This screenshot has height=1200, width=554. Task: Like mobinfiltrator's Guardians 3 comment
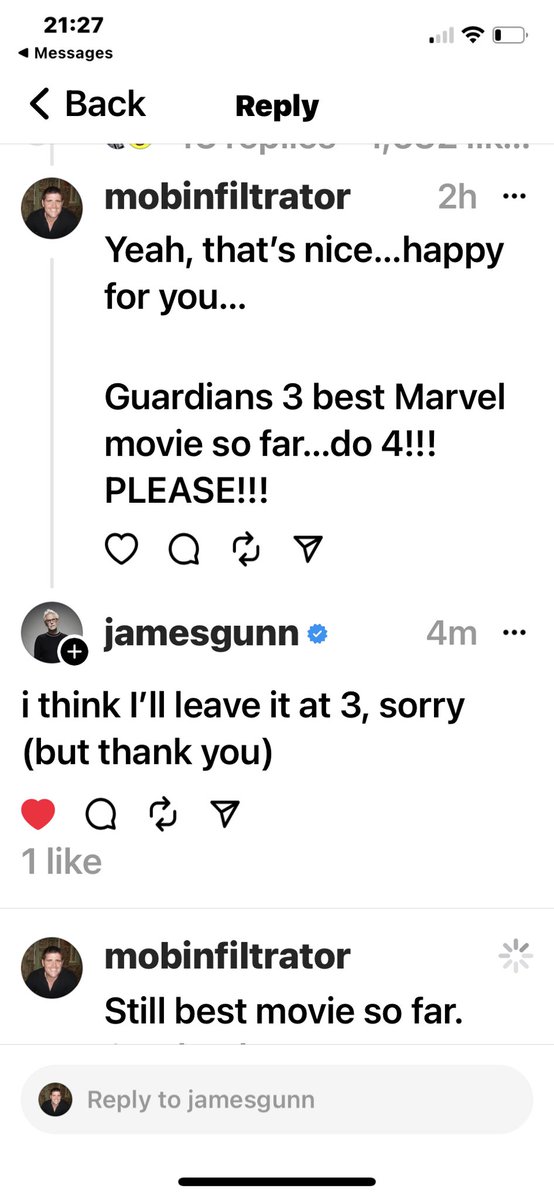pos(121,549)
